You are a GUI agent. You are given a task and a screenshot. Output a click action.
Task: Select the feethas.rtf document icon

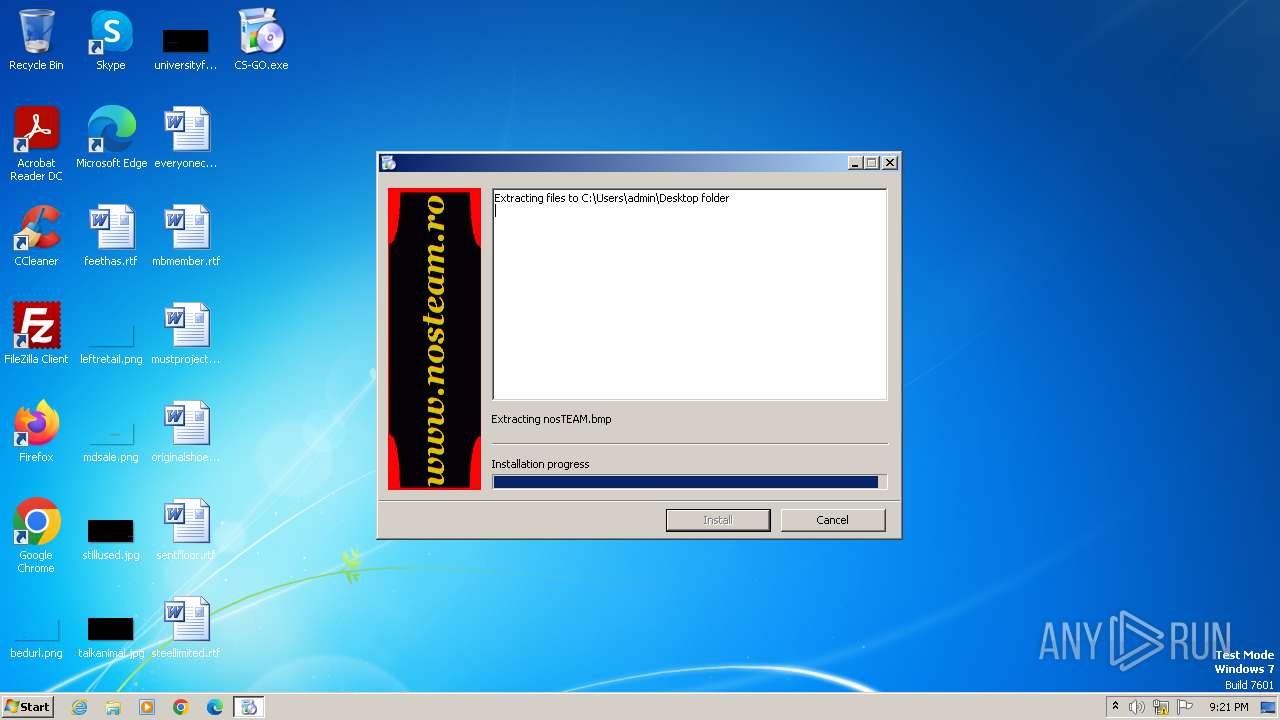111,236
